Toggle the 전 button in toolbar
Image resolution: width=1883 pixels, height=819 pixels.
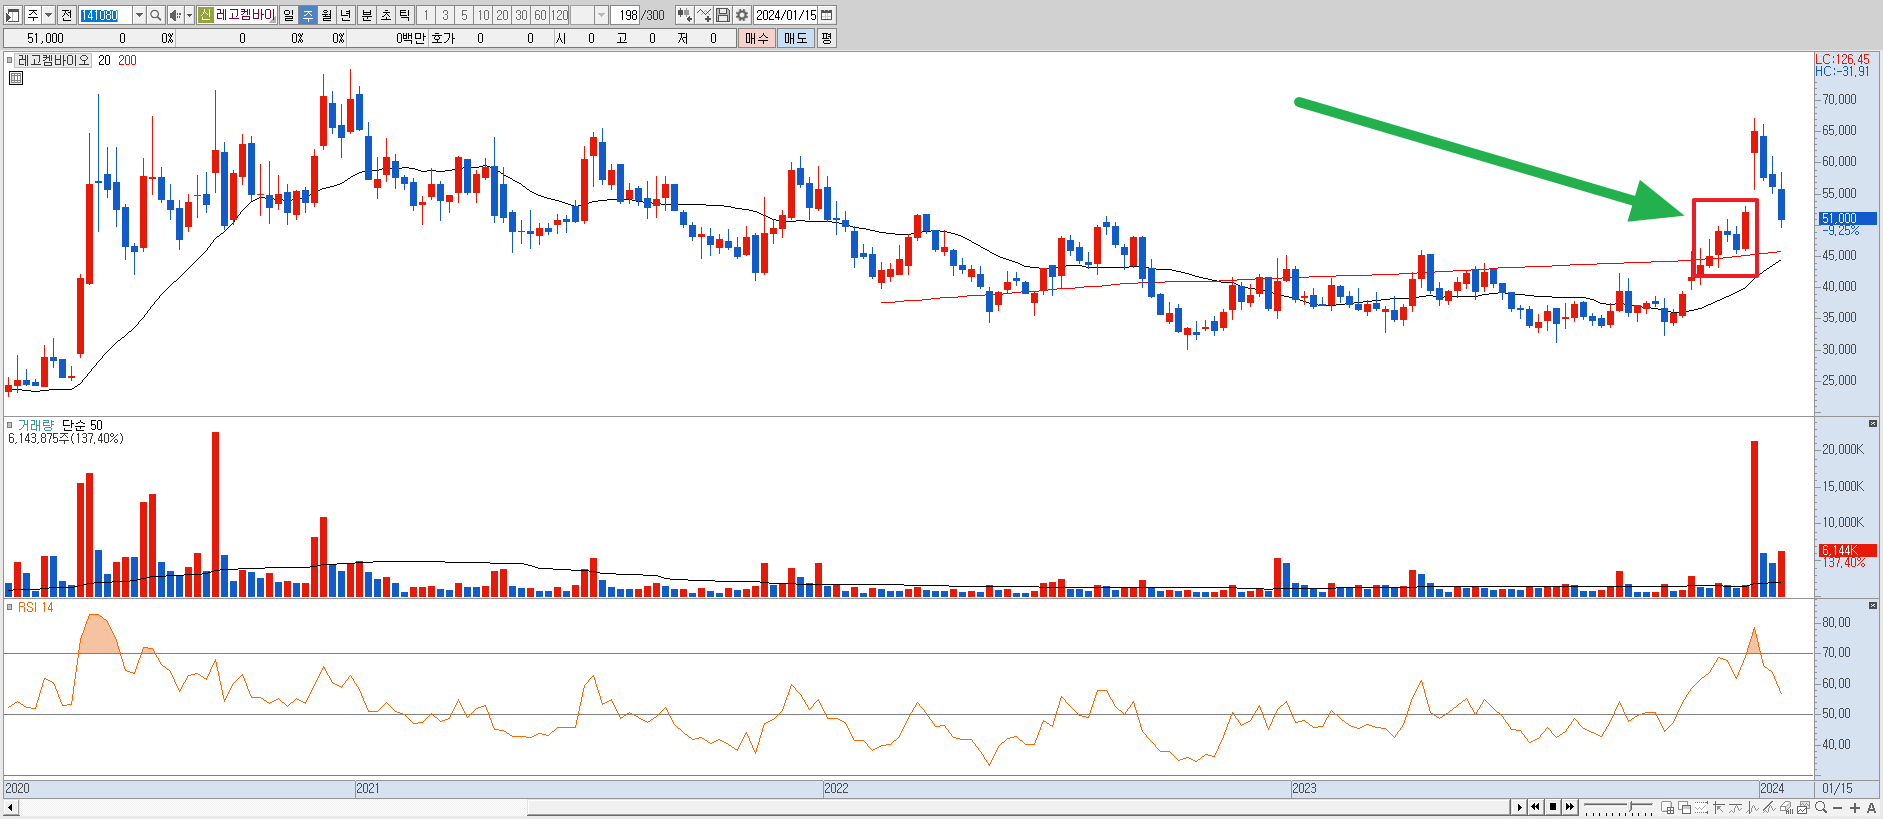(66, 15)
